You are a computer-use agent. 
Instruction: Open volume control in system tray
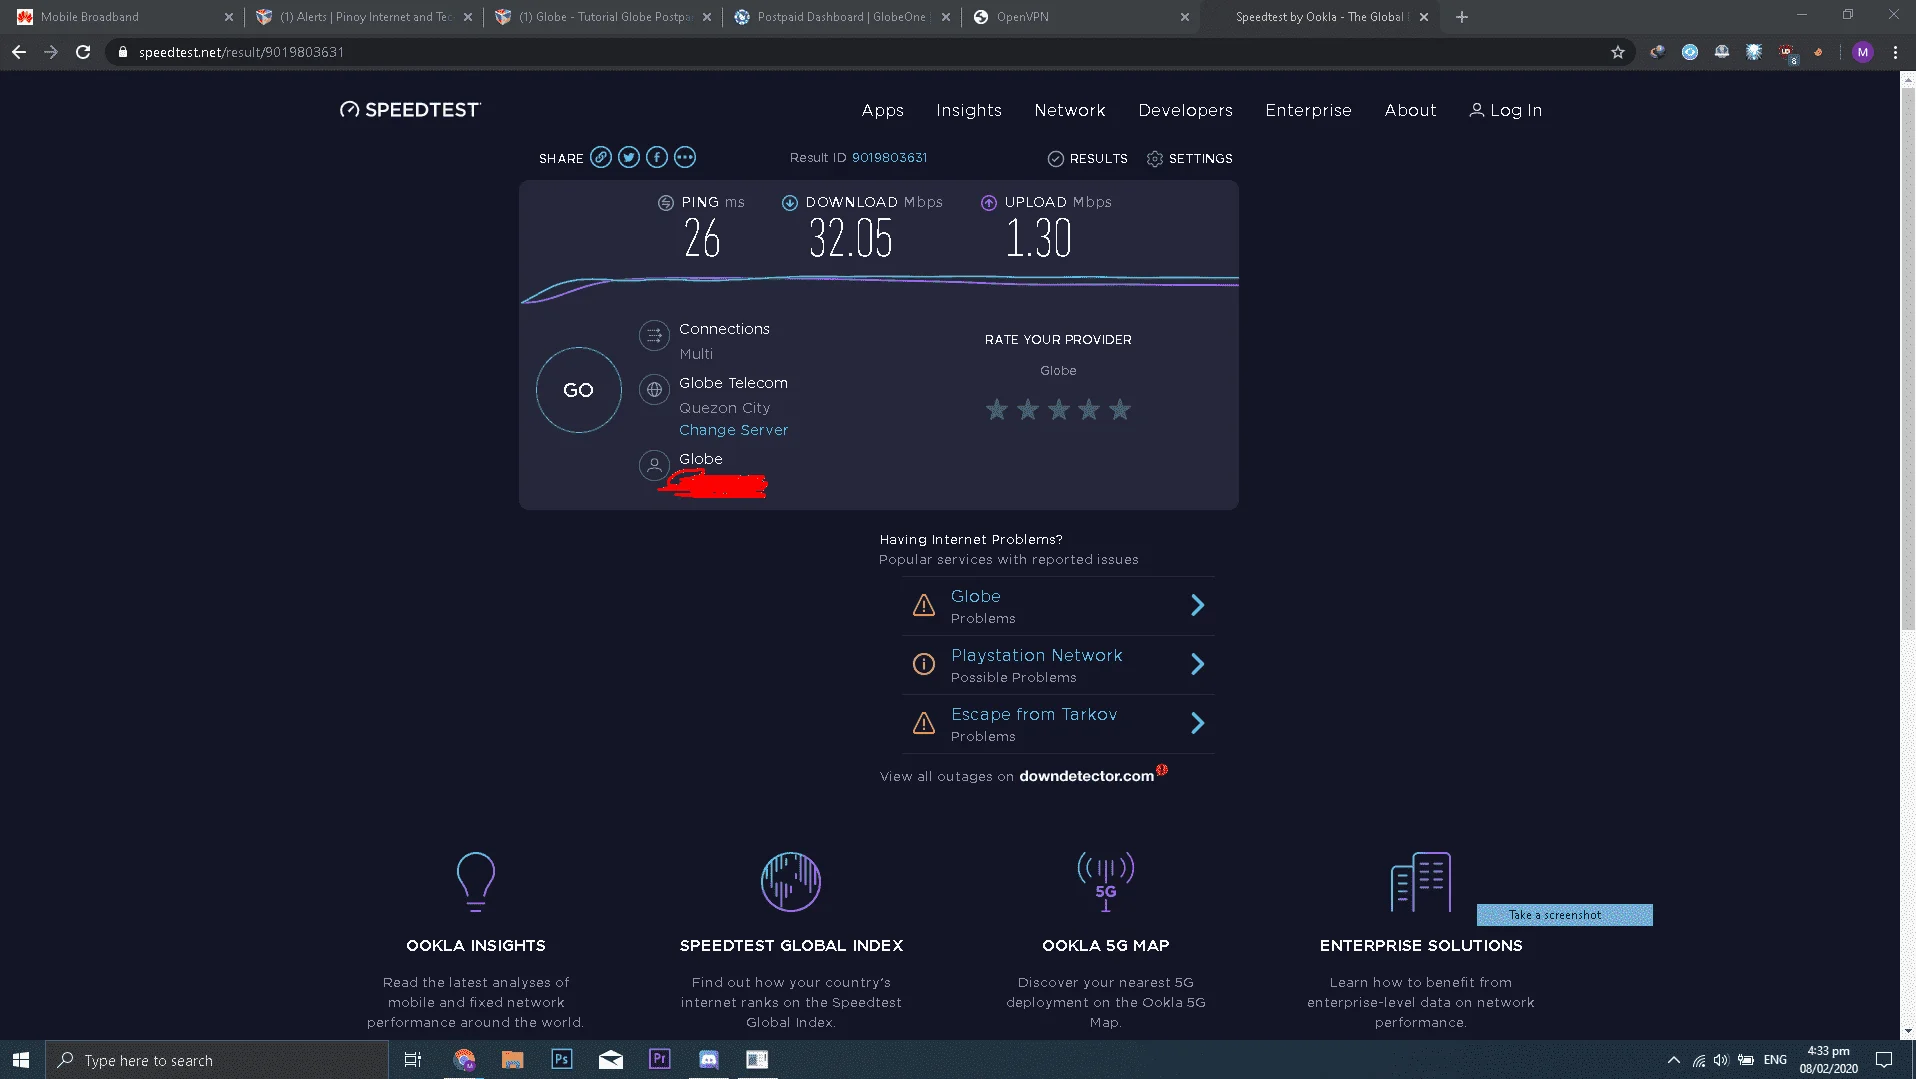[1721, 1060]
